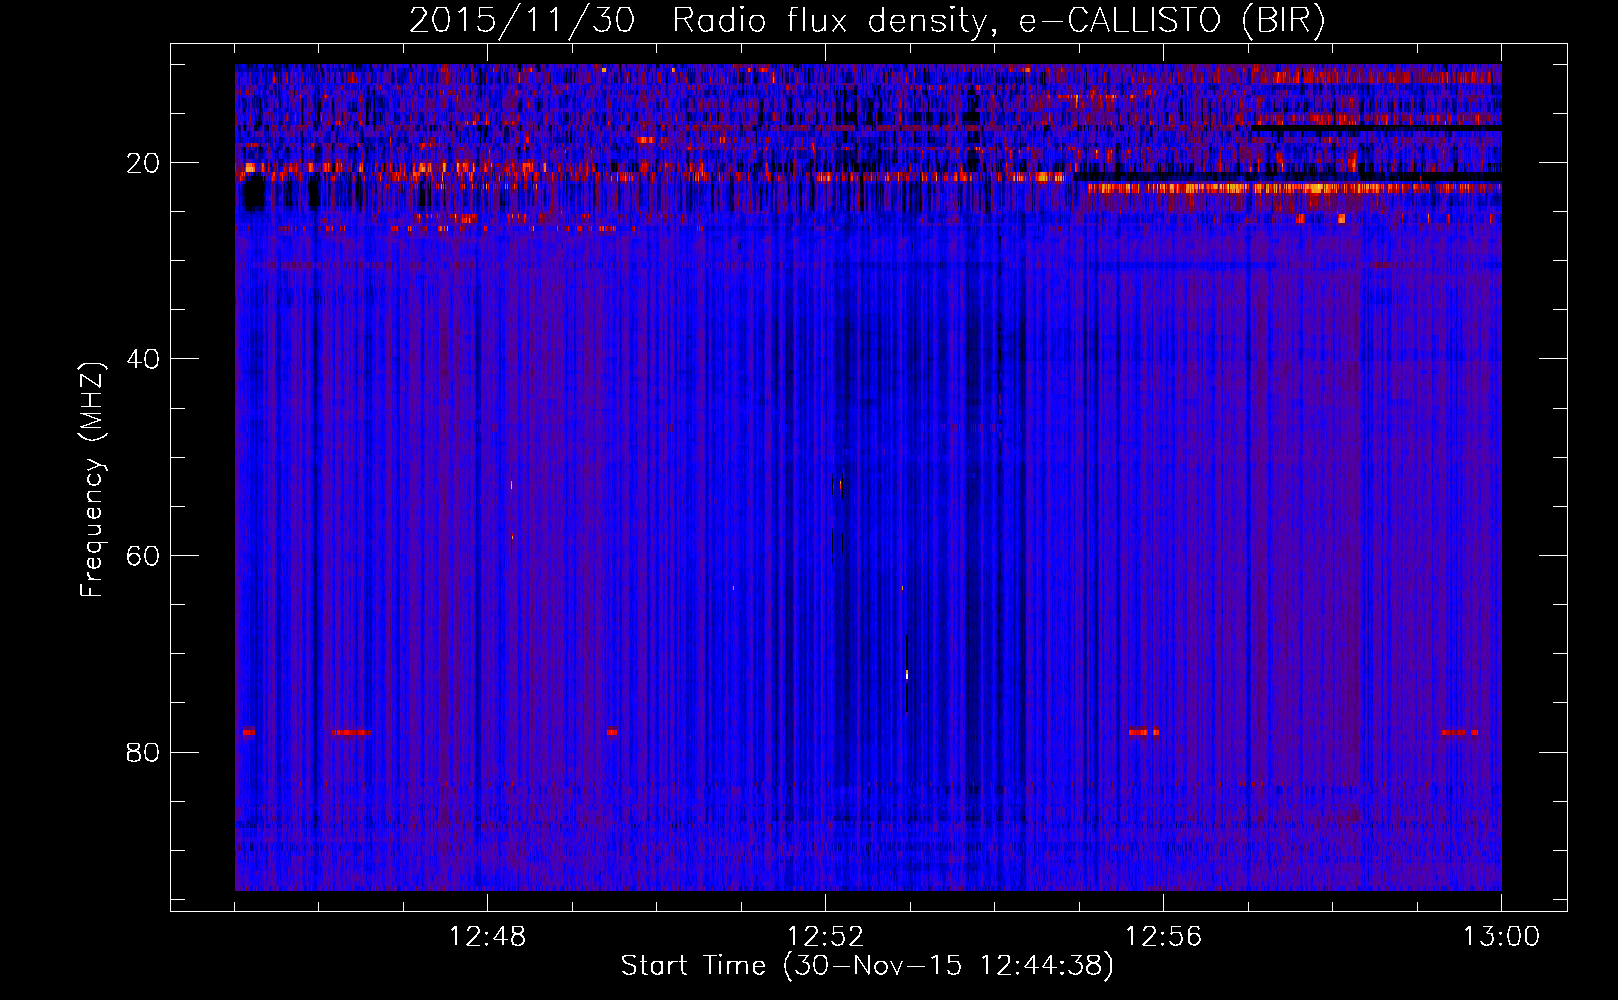The height and width of the screenshot is (1000, 1618).
Task: Click the plot title 'Radio flux density, e-CALLISTO (BIR)'
Action: [998, 21]
